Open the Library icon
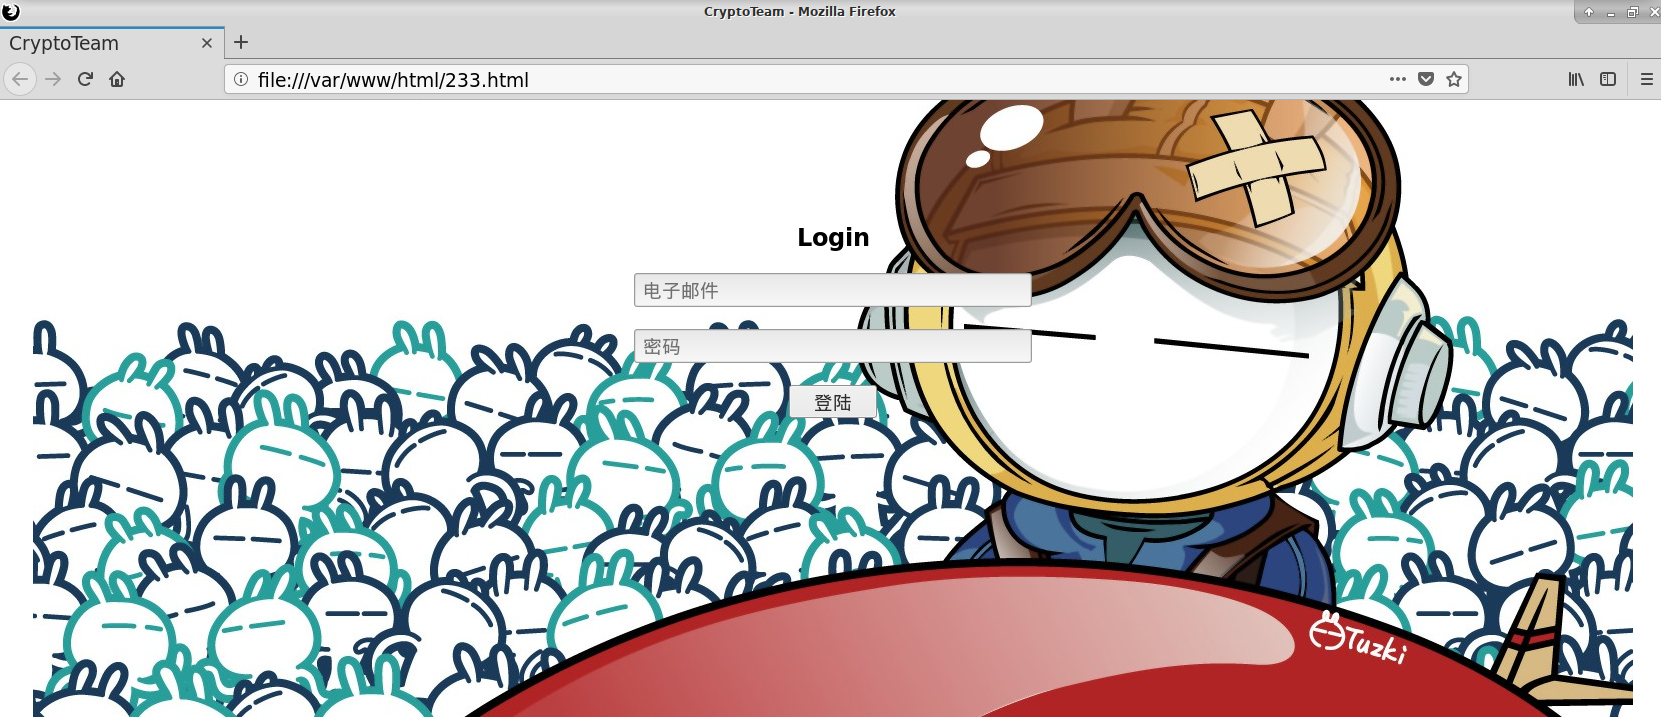The height and width of the screenshot is (721, 1661). pos(1576,79)
